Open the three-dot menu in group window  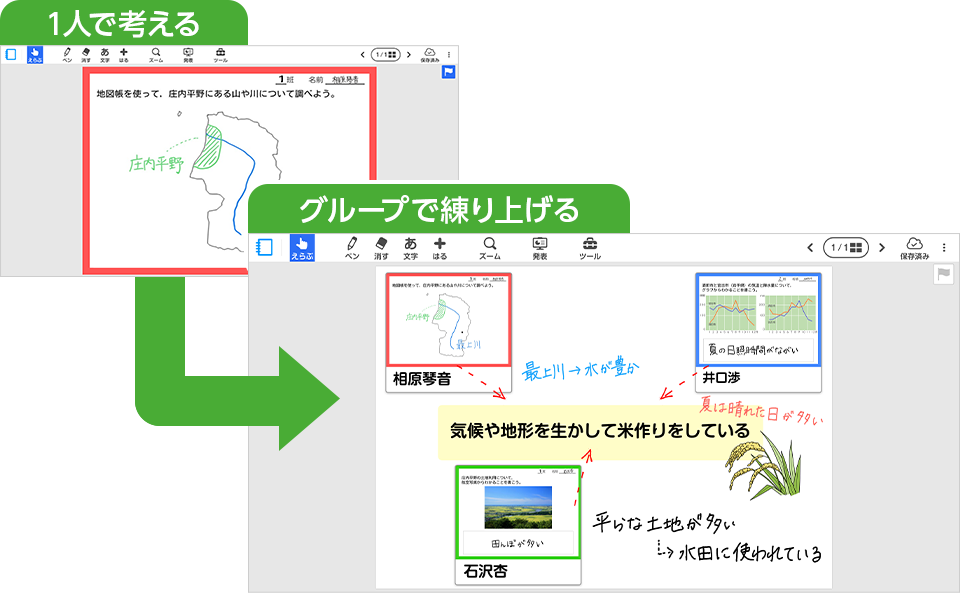[x=944, y=247]
